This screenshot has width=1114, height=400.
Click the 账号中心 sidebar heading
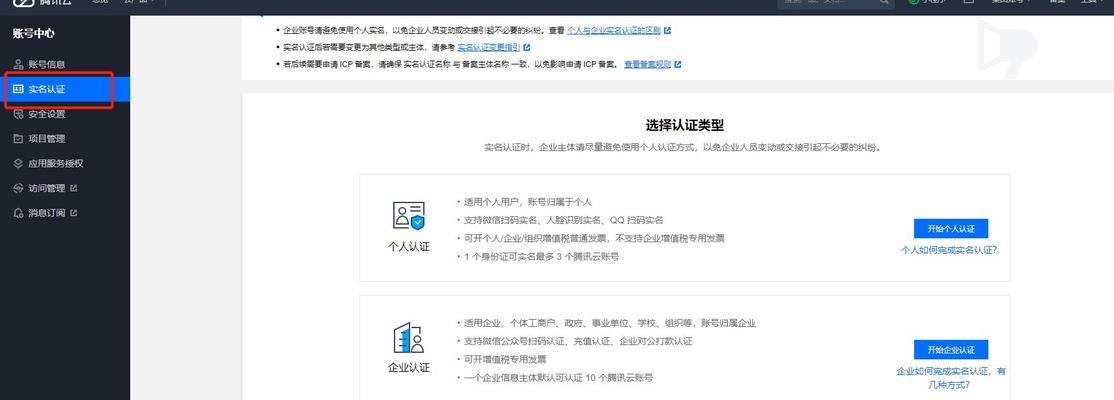[x=33, y=33]
